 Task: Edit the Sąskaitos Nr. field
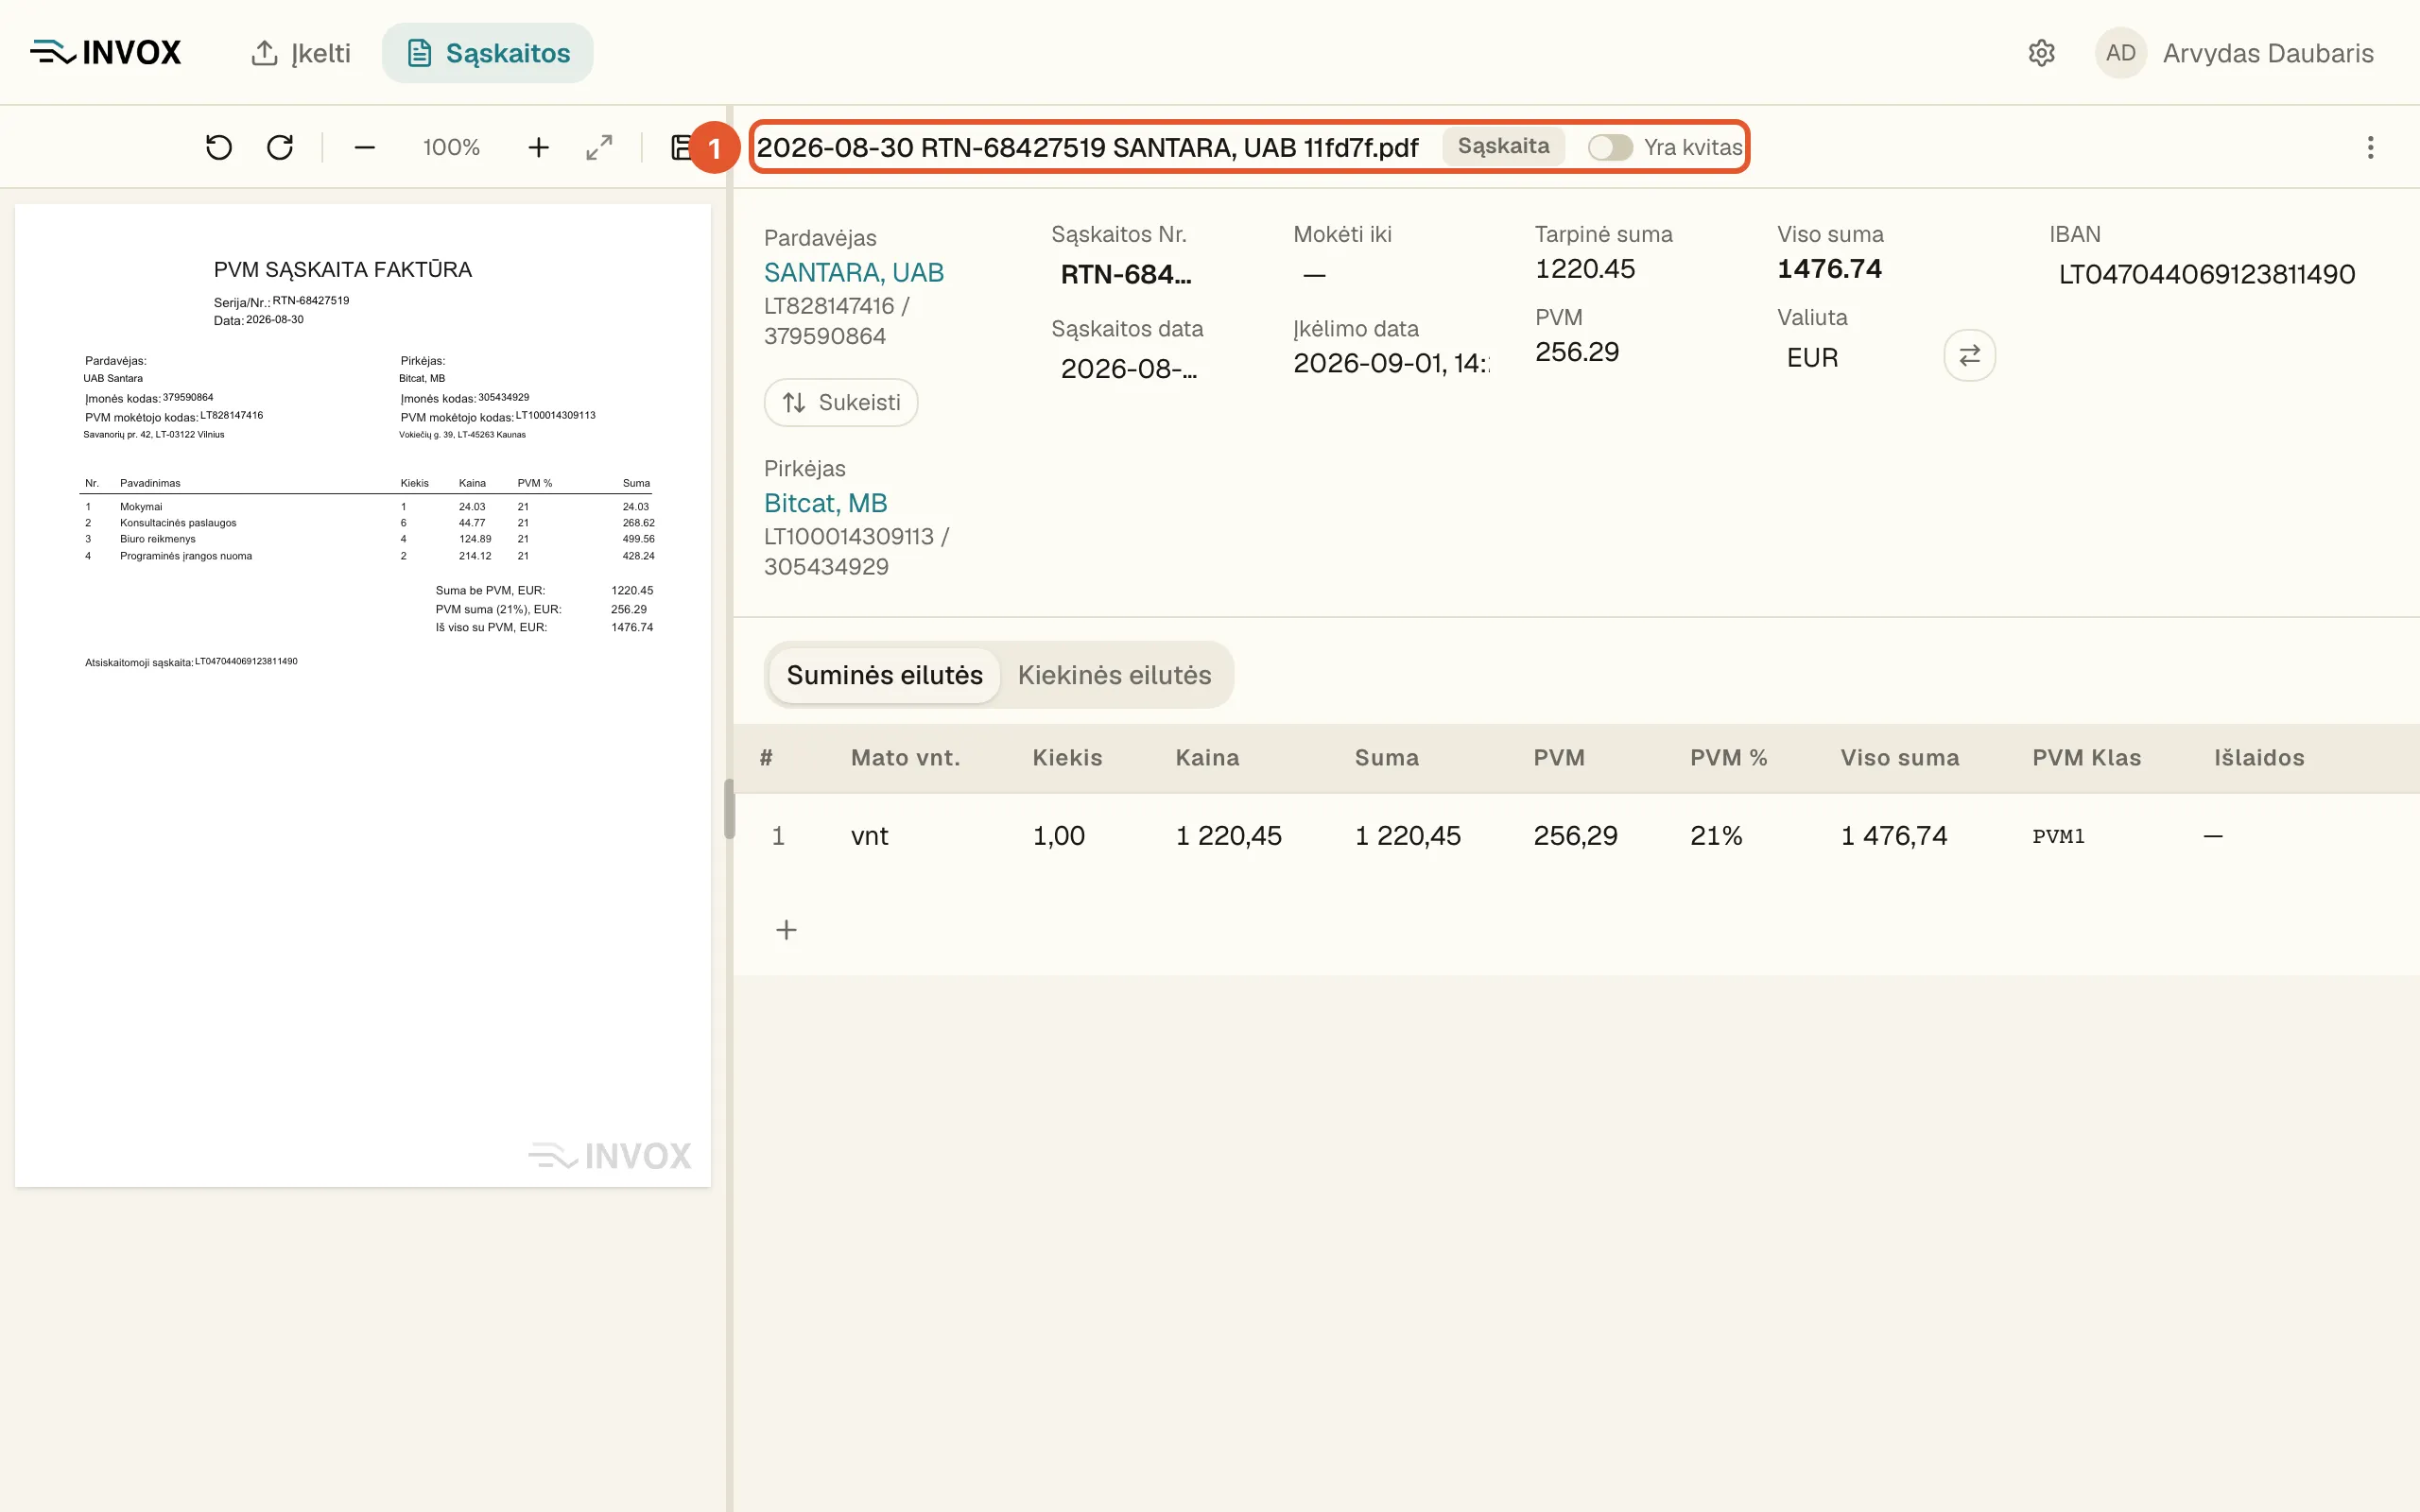(x=1126, y=274)
